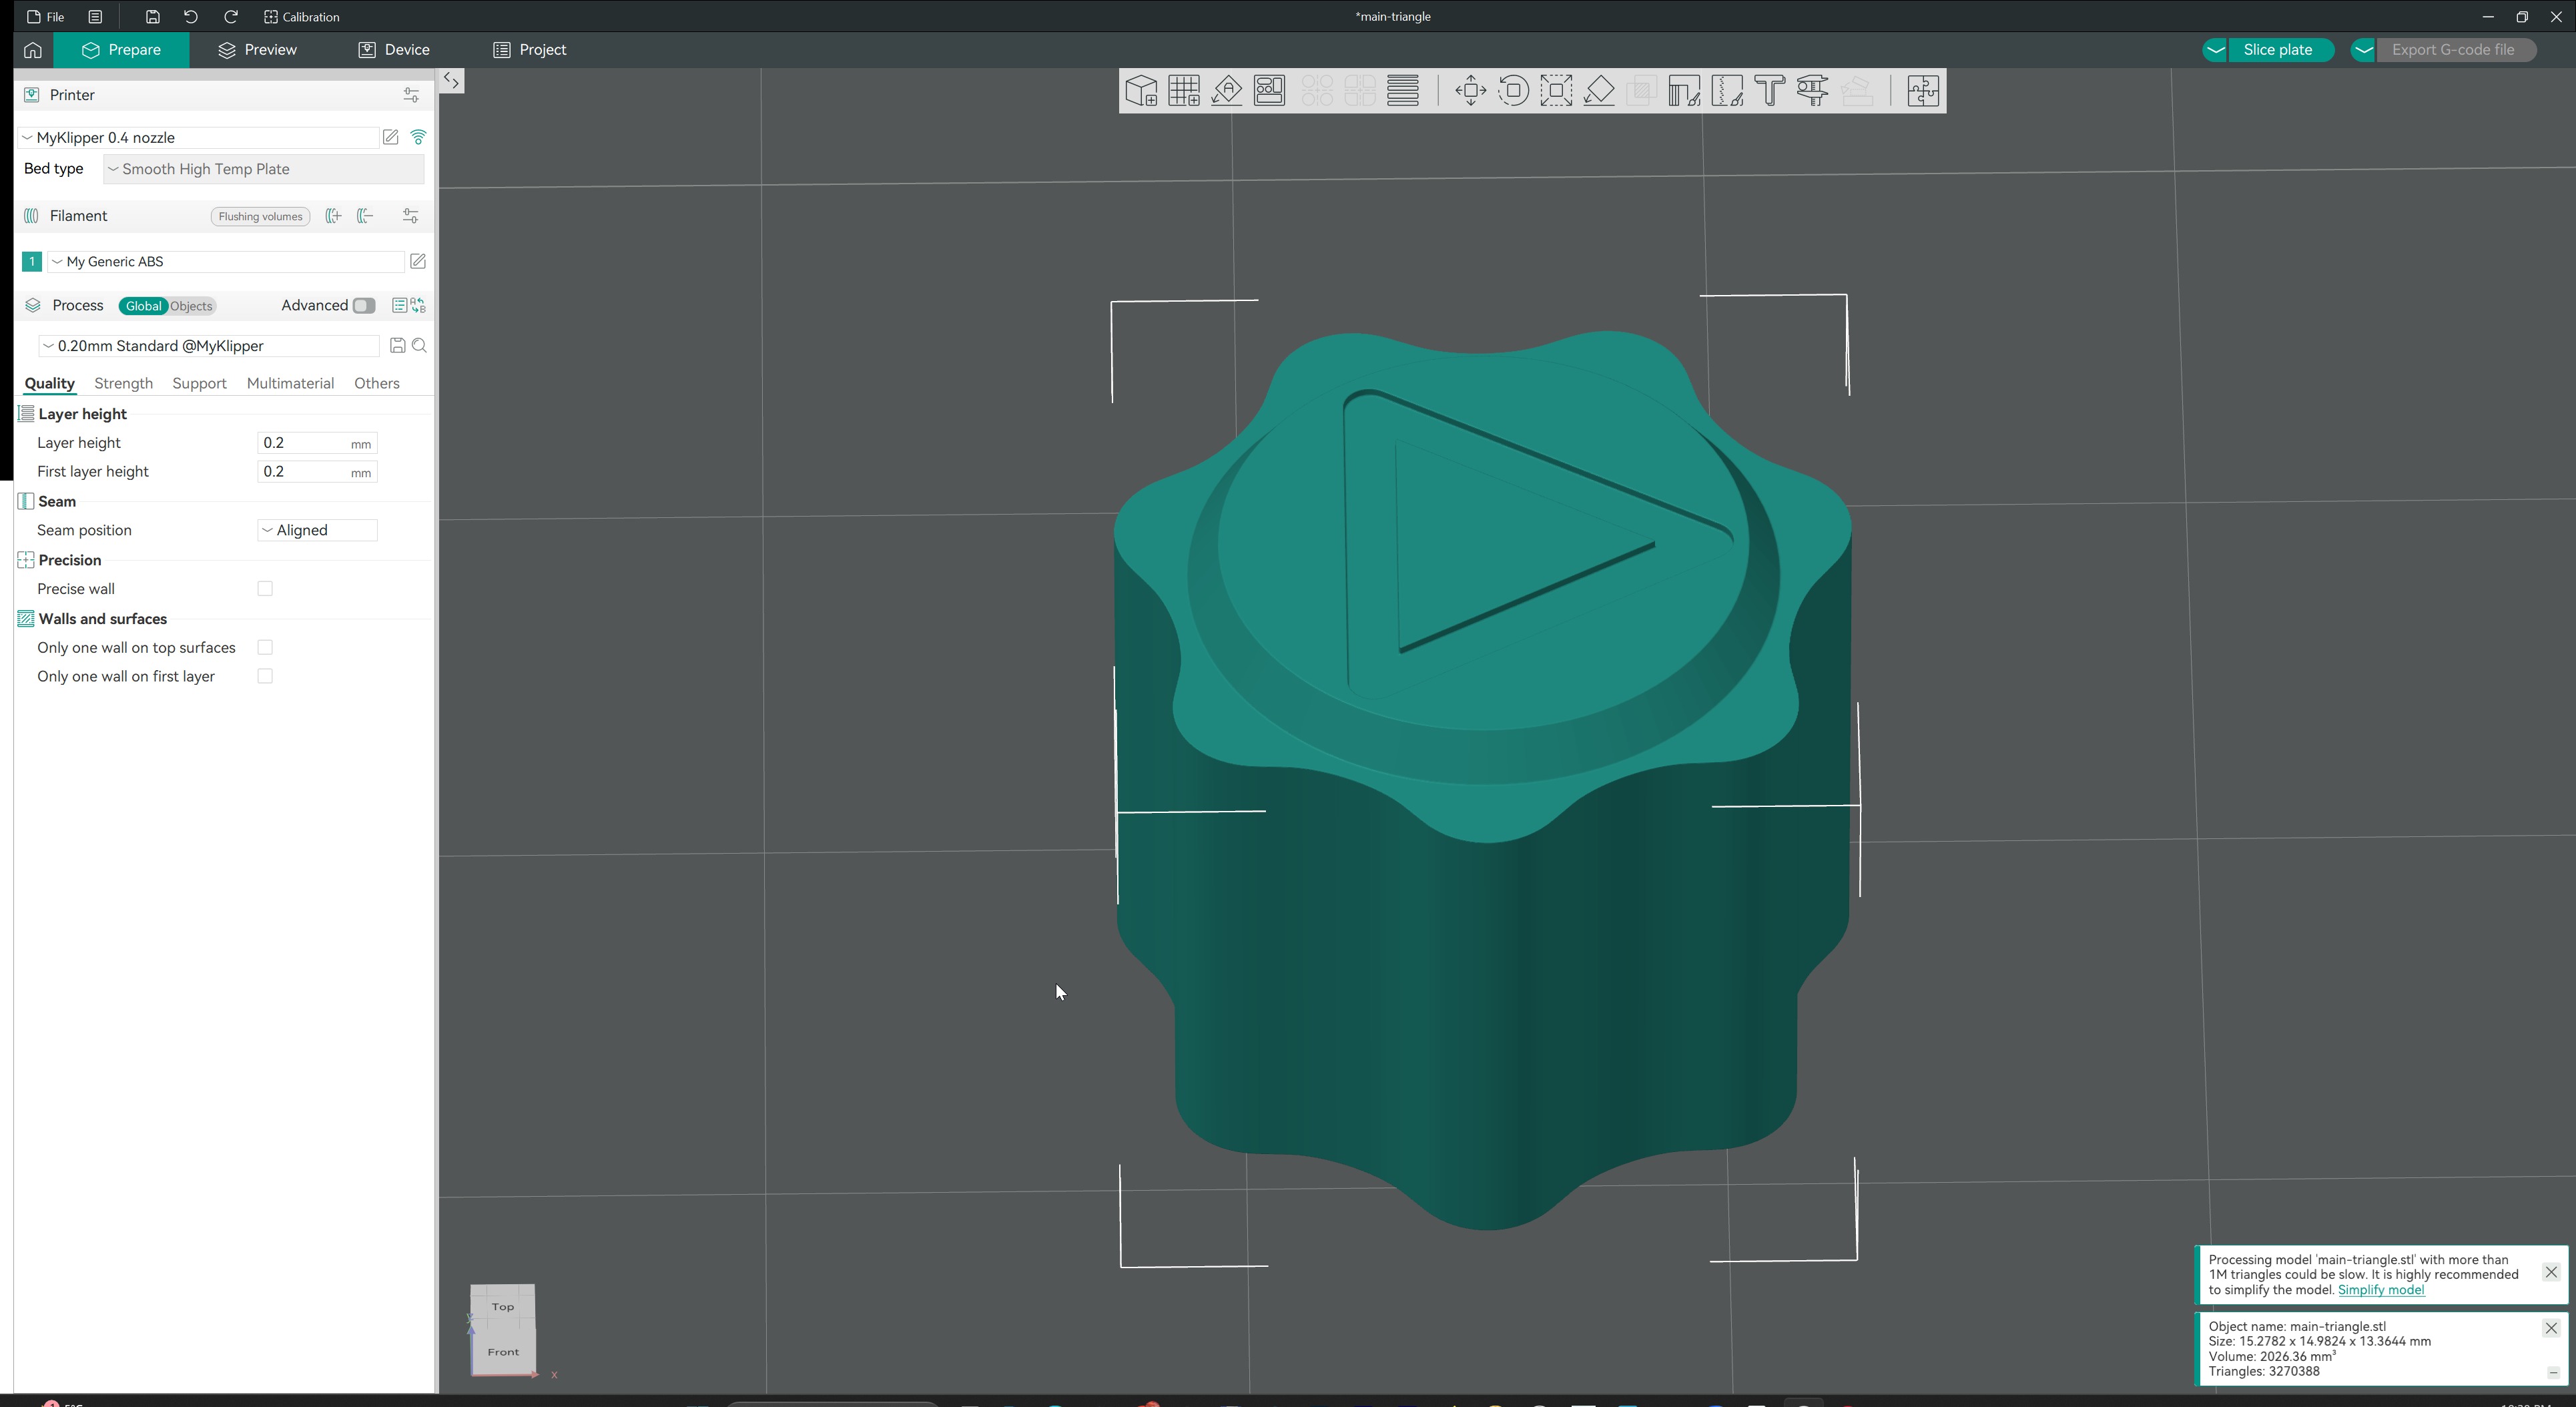Click the Add plate grid icon

[x=1184, y=91]
